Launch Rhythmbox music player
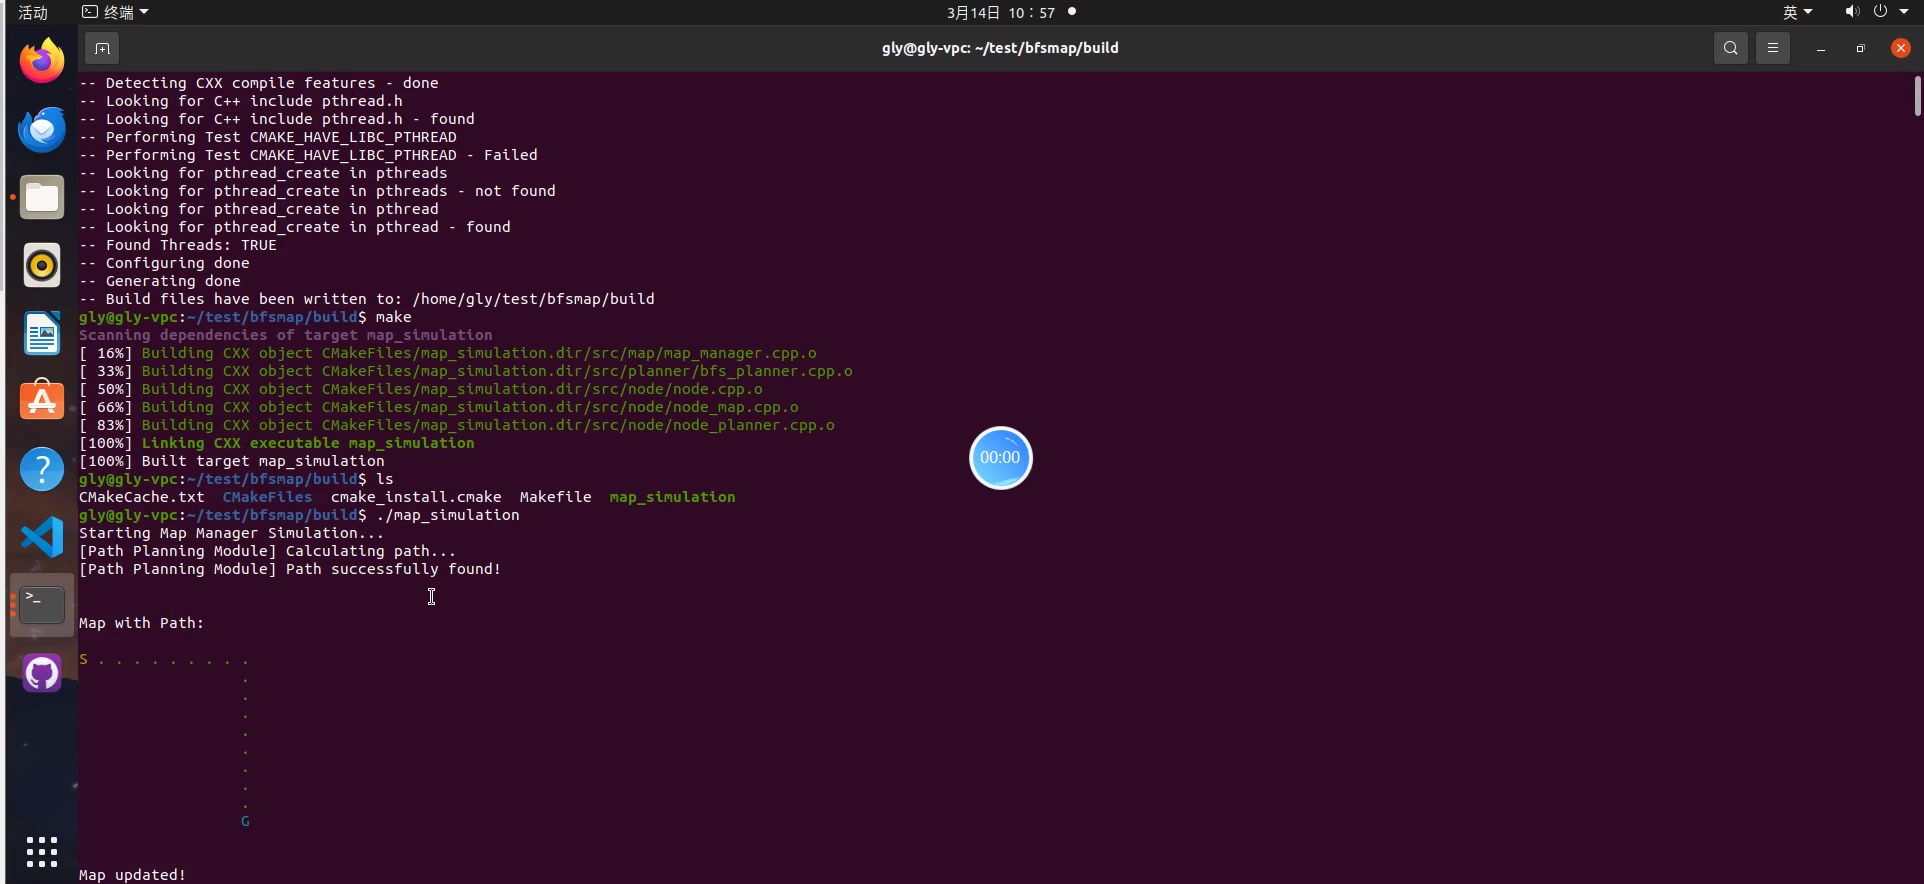 42,266
